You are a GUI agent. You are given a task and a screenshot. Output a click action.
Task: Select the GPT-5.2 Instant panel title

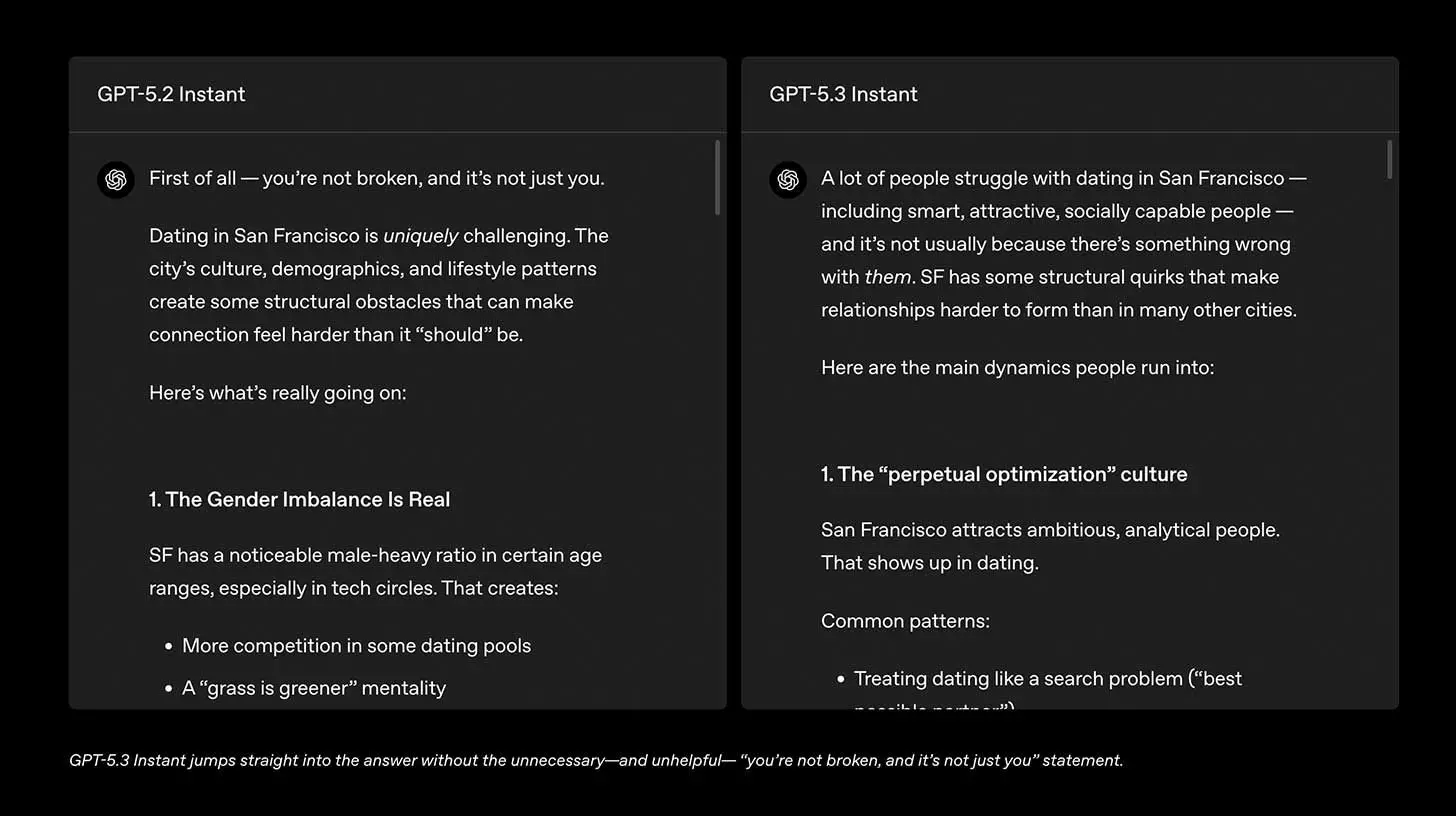click(x=171, y=94)
